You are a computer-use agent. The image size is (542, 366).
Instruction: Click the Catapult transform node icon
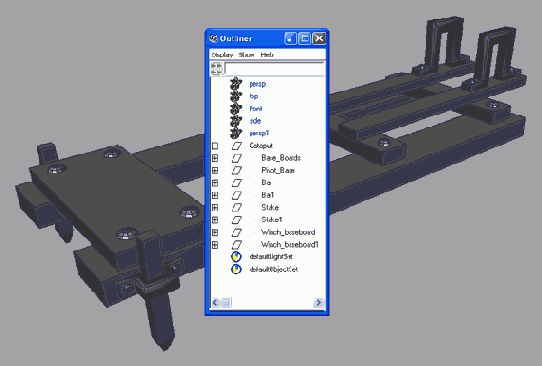pyautogui.click(x=237, y=146)
